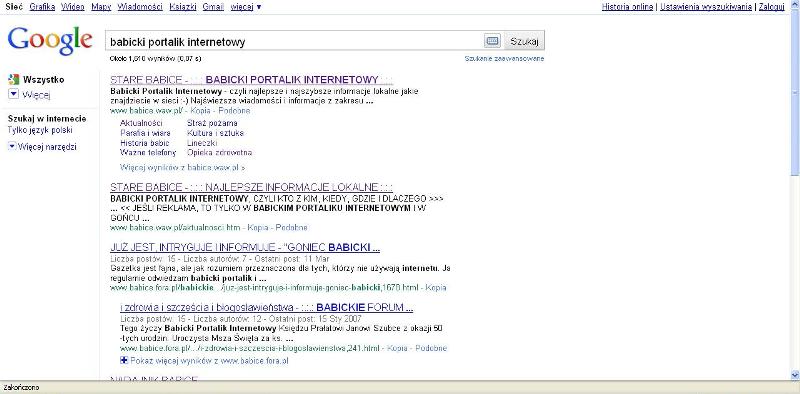800x394 pixels.
Task: Click Szukaj w internecie heading
Action: click(x=47, y=119)
